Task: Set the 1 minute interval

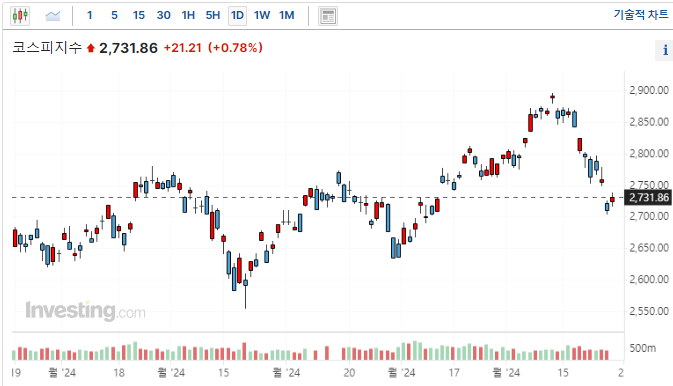Action: (89, 15)
